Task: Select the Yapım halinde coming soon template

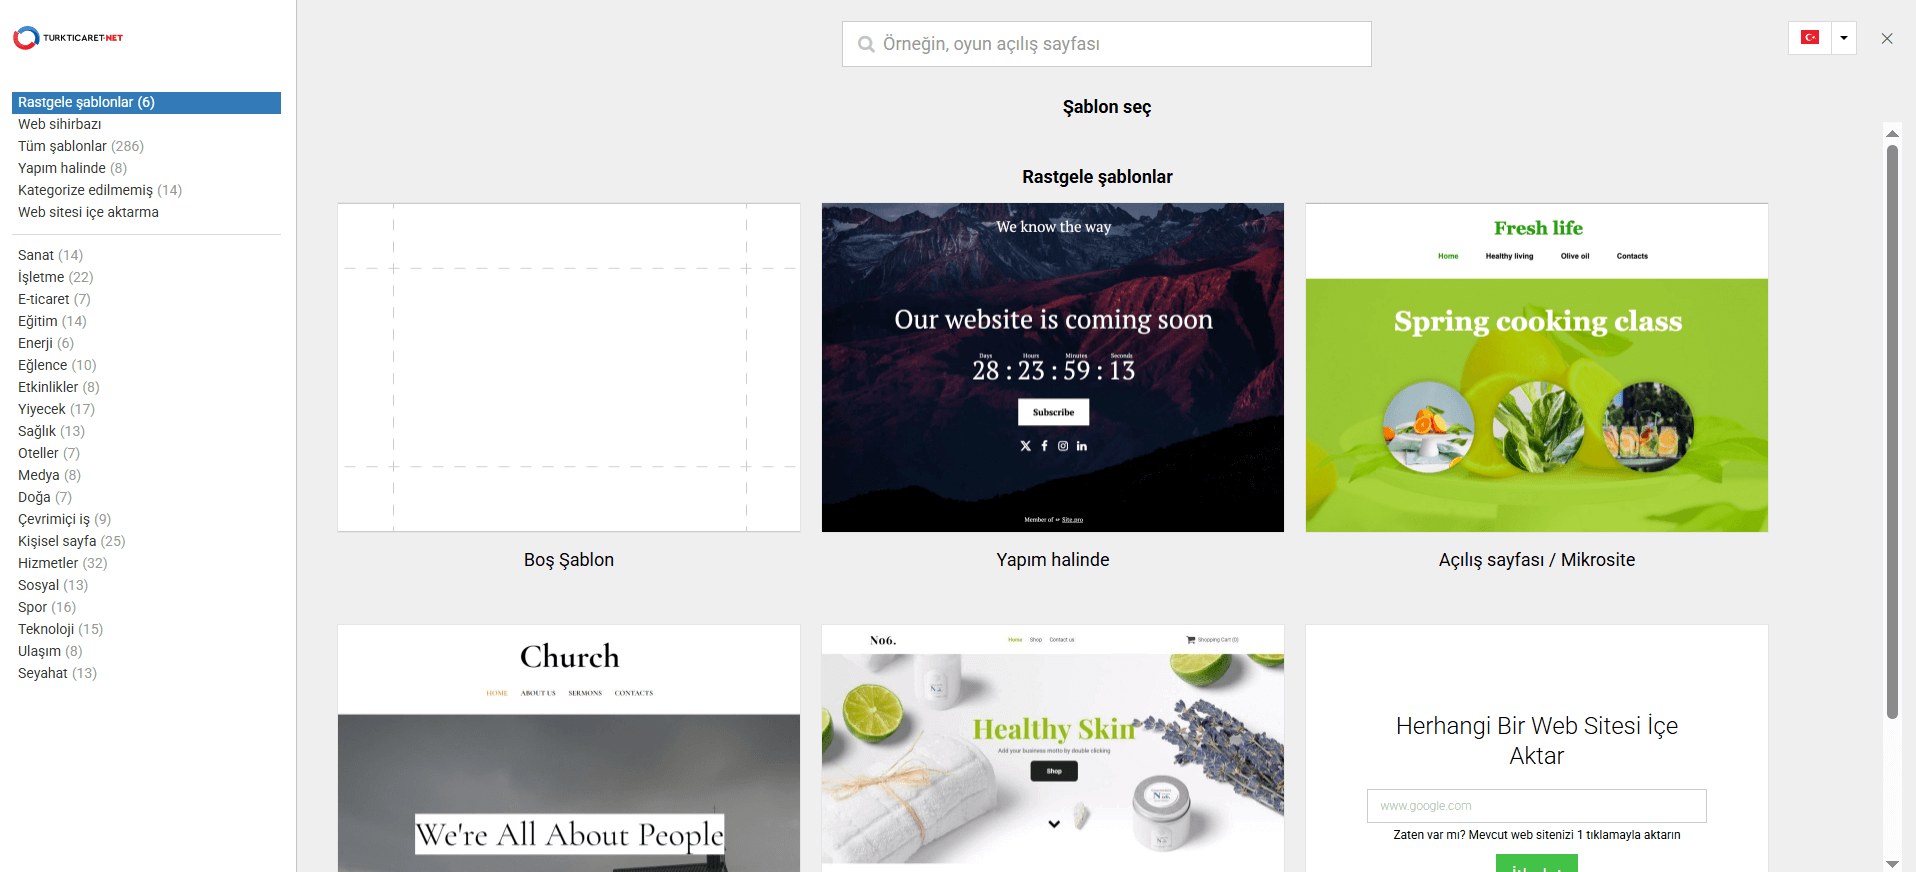Action: 1053,368
